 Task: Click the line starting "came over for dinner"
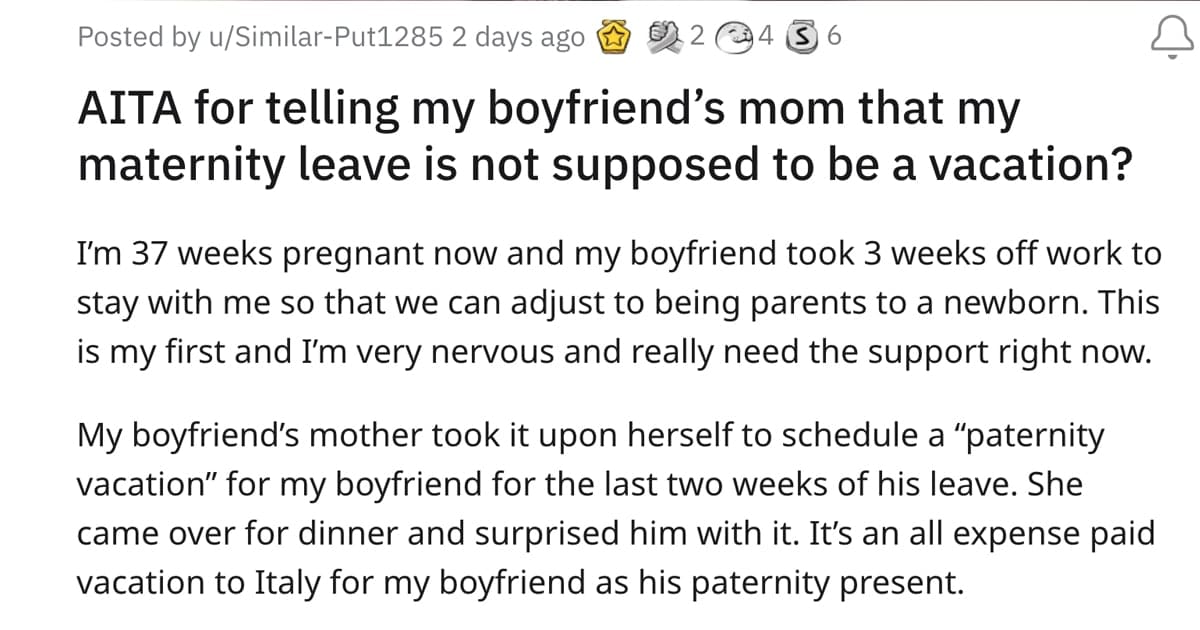(x=616, y=532)
